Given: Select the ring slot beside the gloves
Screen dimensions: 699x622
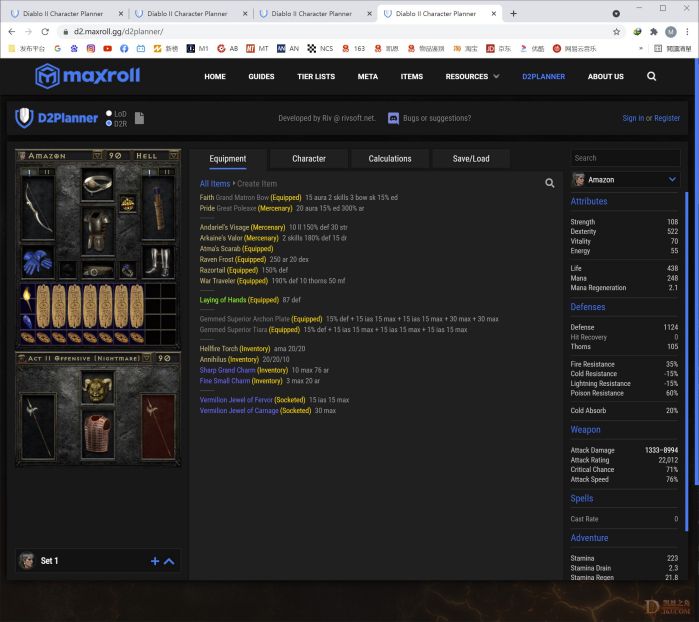Looking at the screenshot, I should point(68,270).
